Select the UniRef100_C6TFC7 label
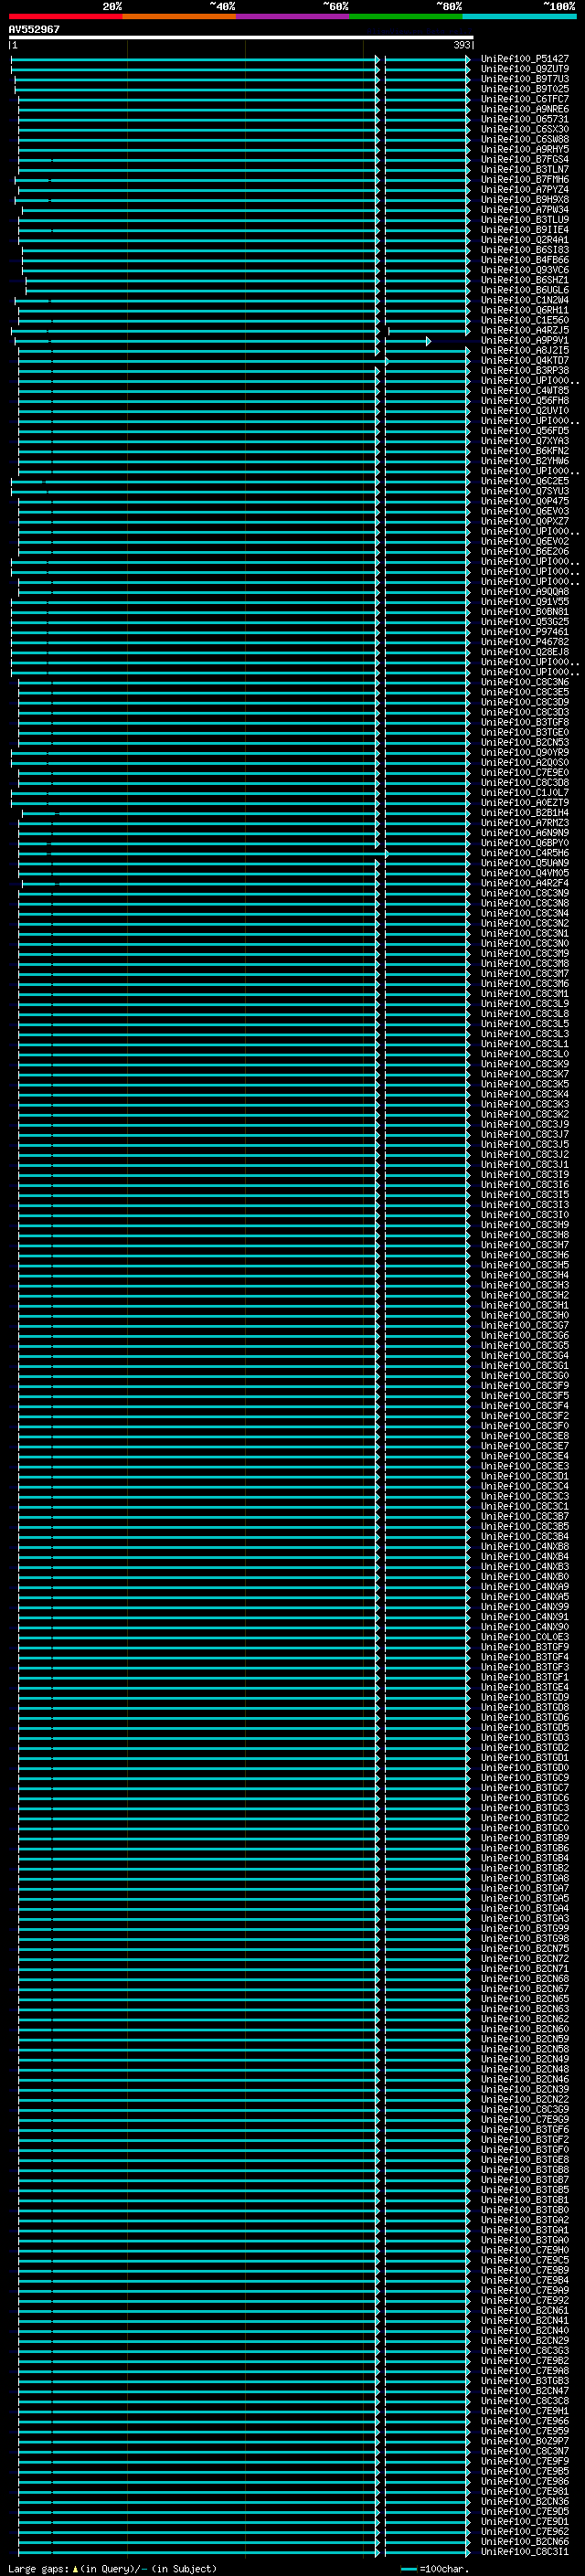Image resolution: width=585 pixels, height=2576 pixels. (x=524, y=99)
